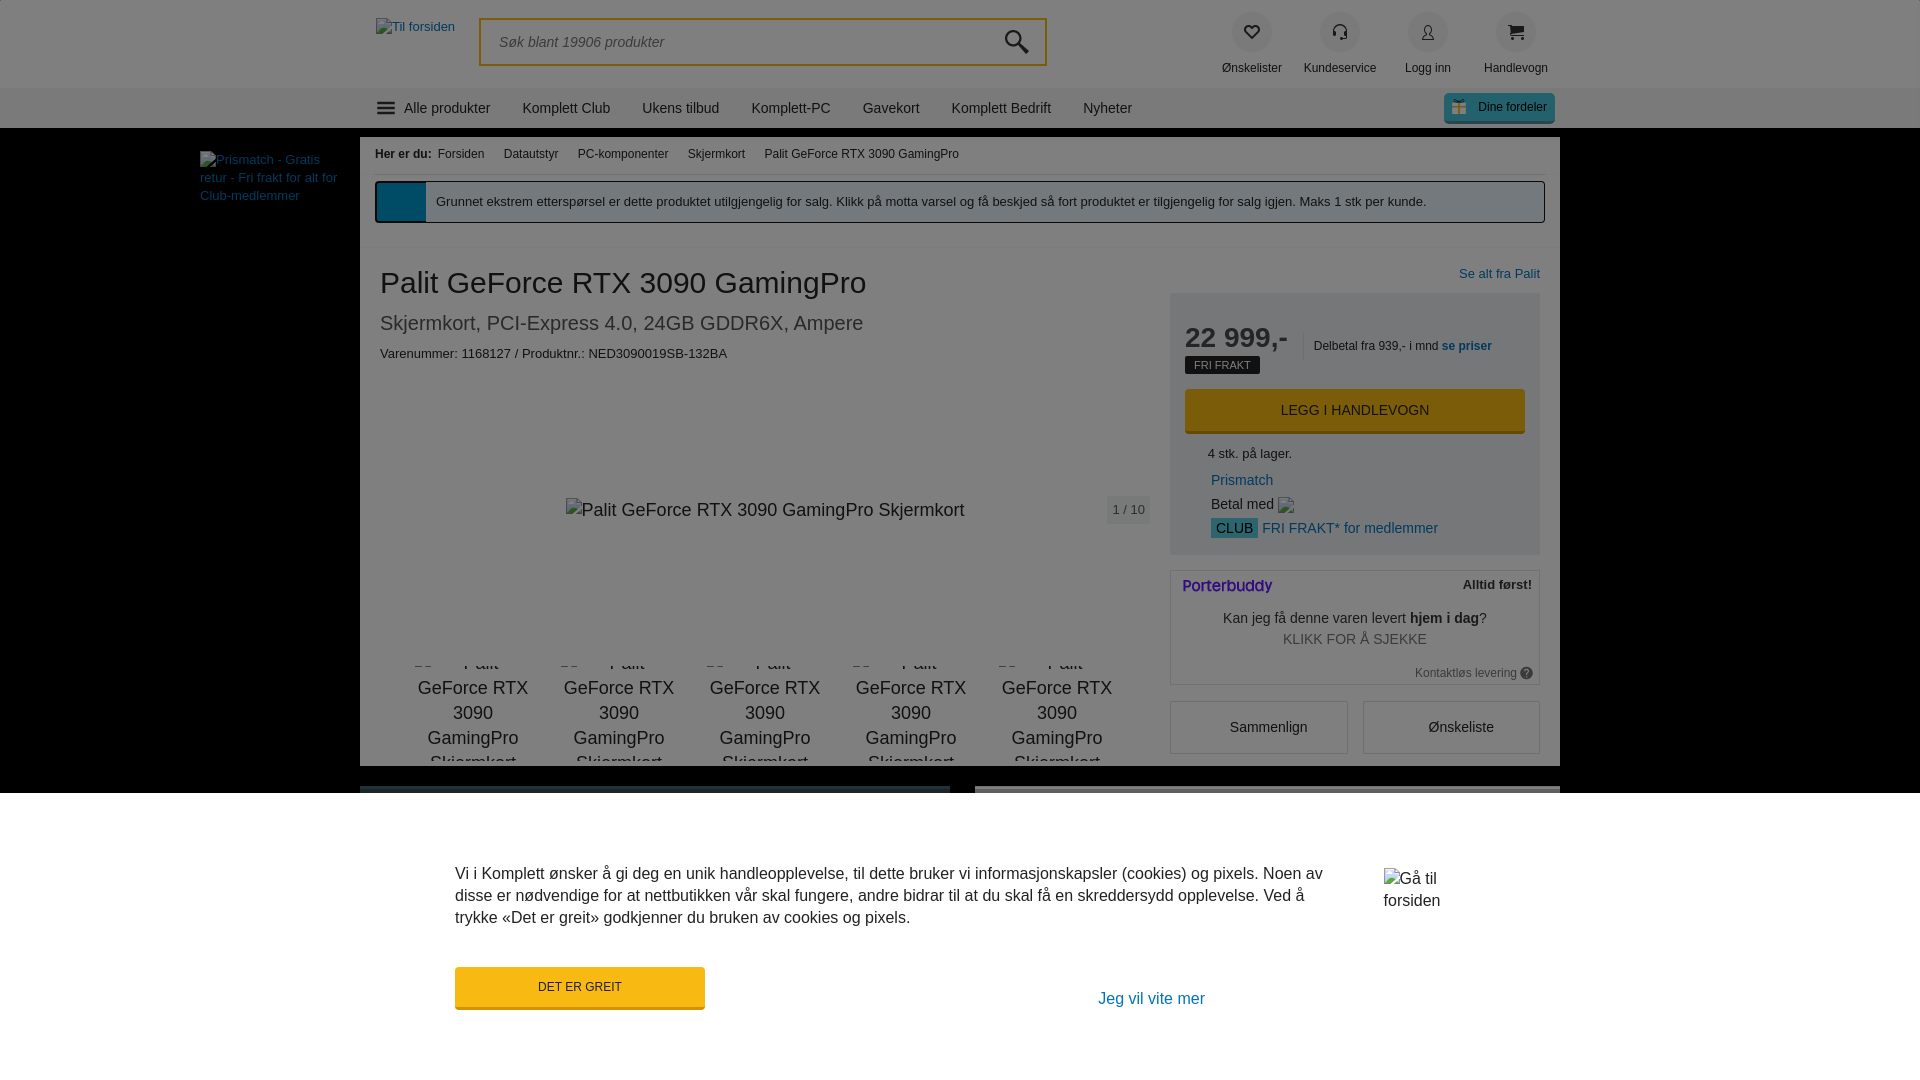Click Forsiden breadcrumb link

click(461, 154)
